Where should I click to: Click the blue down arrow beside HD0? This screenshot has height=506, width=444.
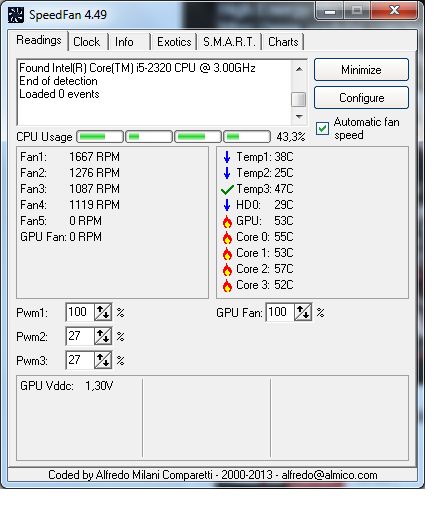(227, 205)
